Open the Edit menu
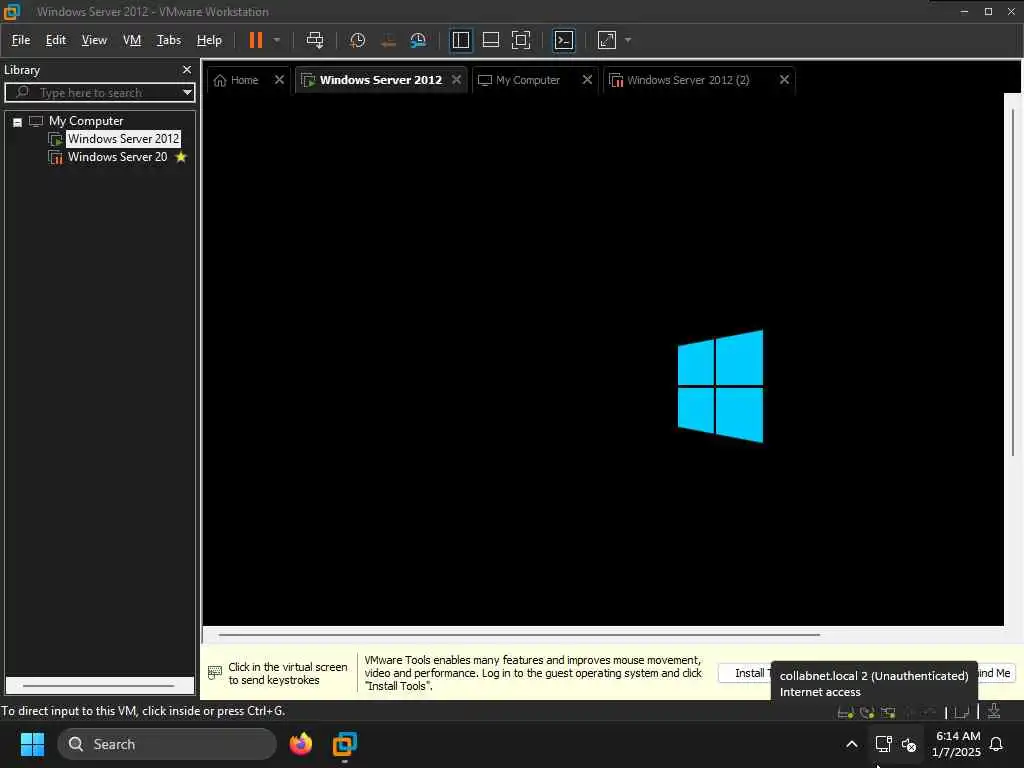Viewport: 1024px width, 768px height. point(56,40)
